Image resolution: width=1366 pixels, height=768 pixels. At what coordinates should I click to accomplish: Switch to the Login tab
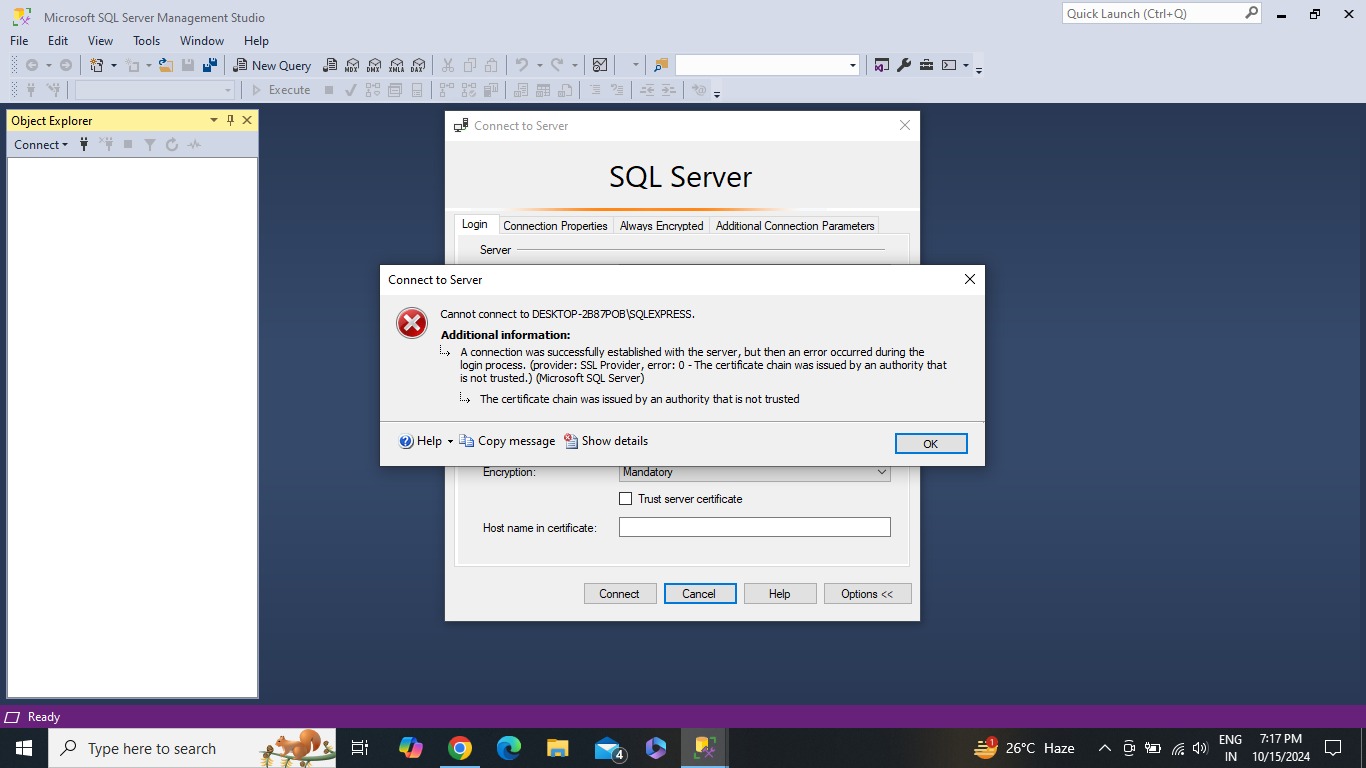click(x=475, y=225)
